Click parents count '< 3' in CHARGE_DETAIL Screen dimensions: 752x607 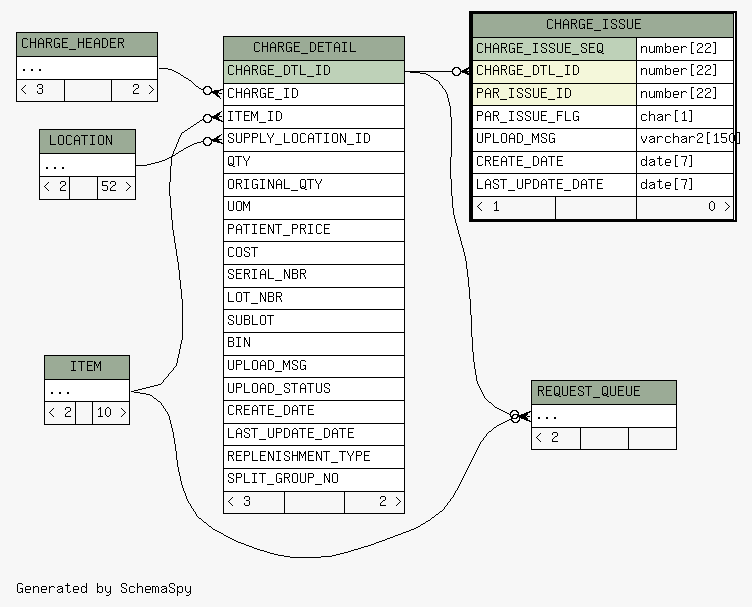[254, 502]
